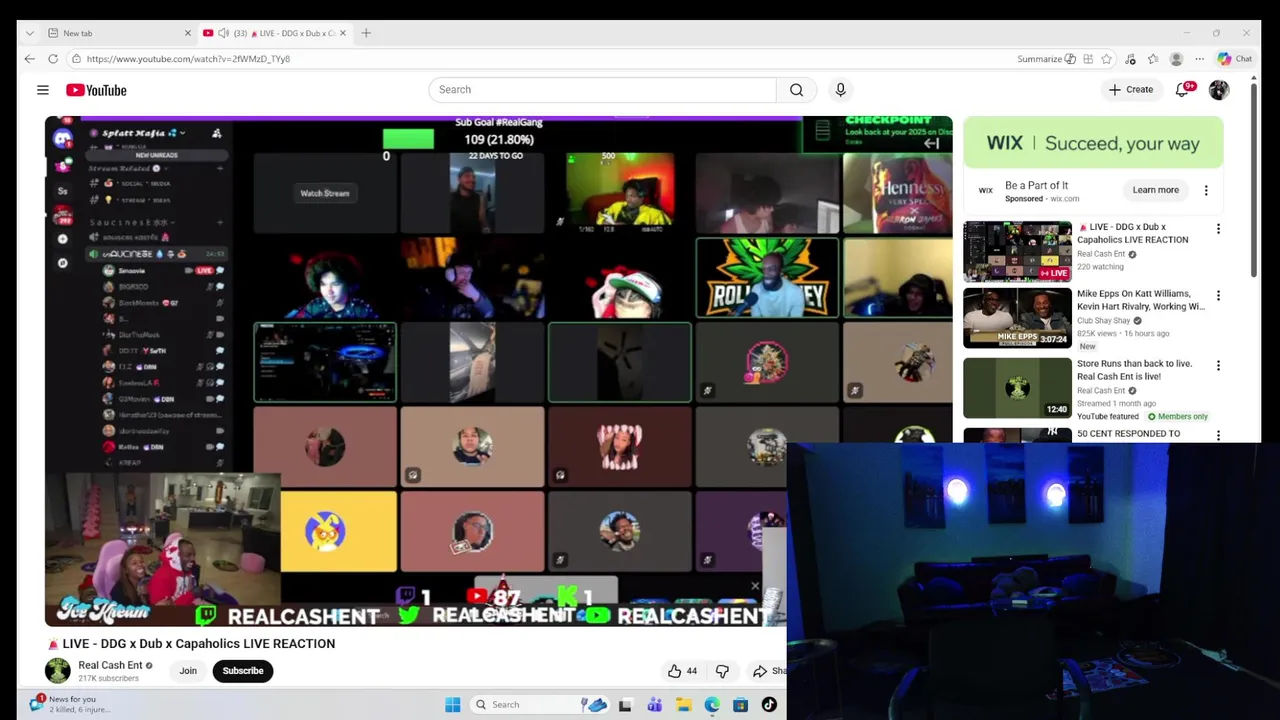
Task: Click the Mike Epps On Katt Williams title
Action: 1140,300
